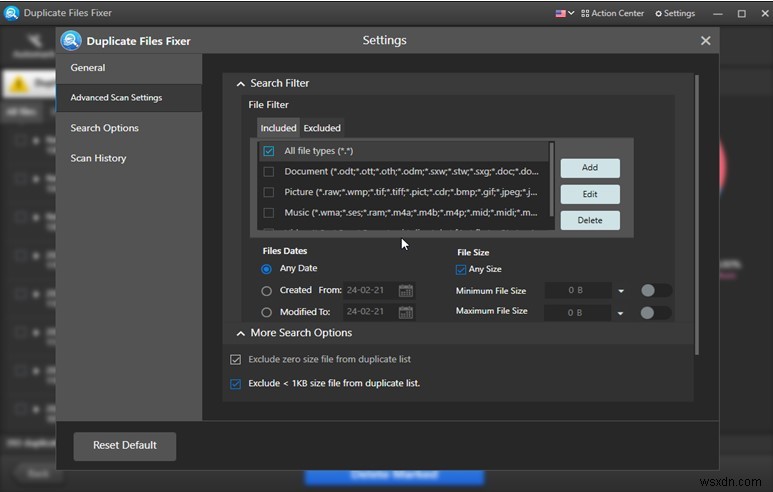Open the Minimum File Size unit dropdown
This screenshot has height=492, width=773.
pos(620,291)
